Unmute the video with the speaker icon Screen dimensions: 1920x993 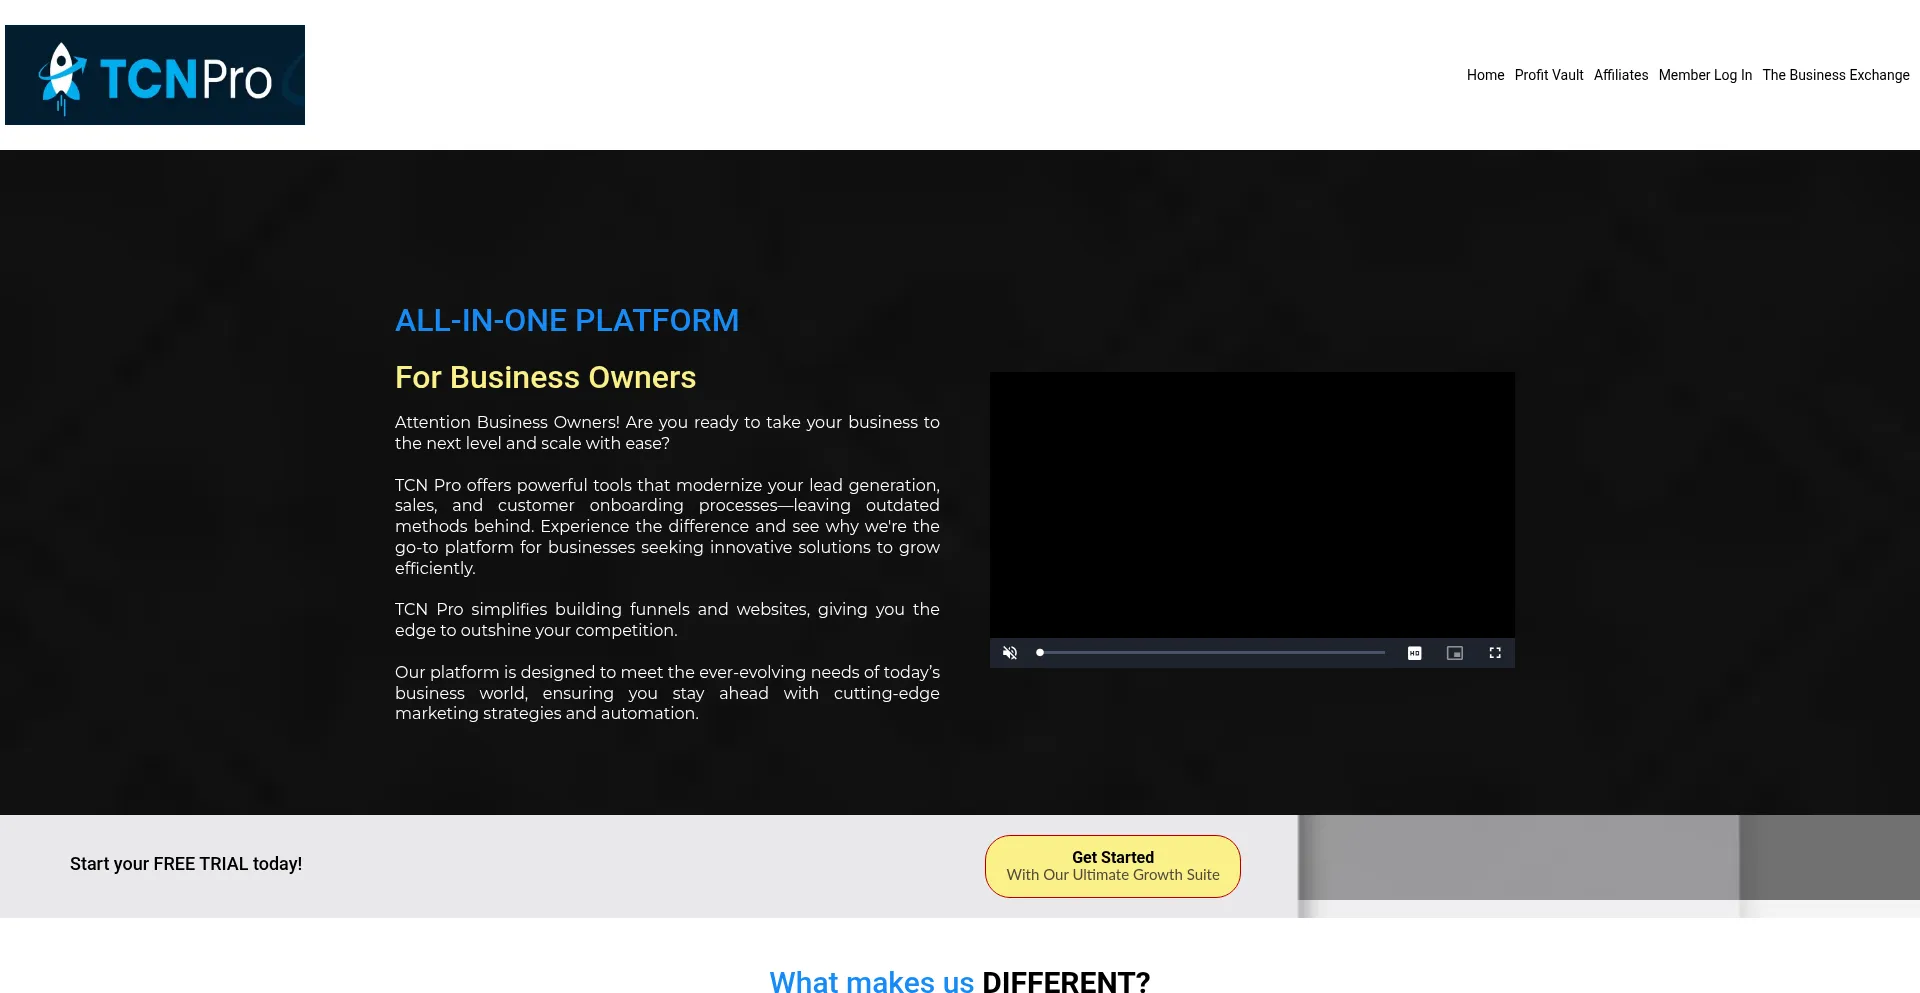click(1010, 653)
